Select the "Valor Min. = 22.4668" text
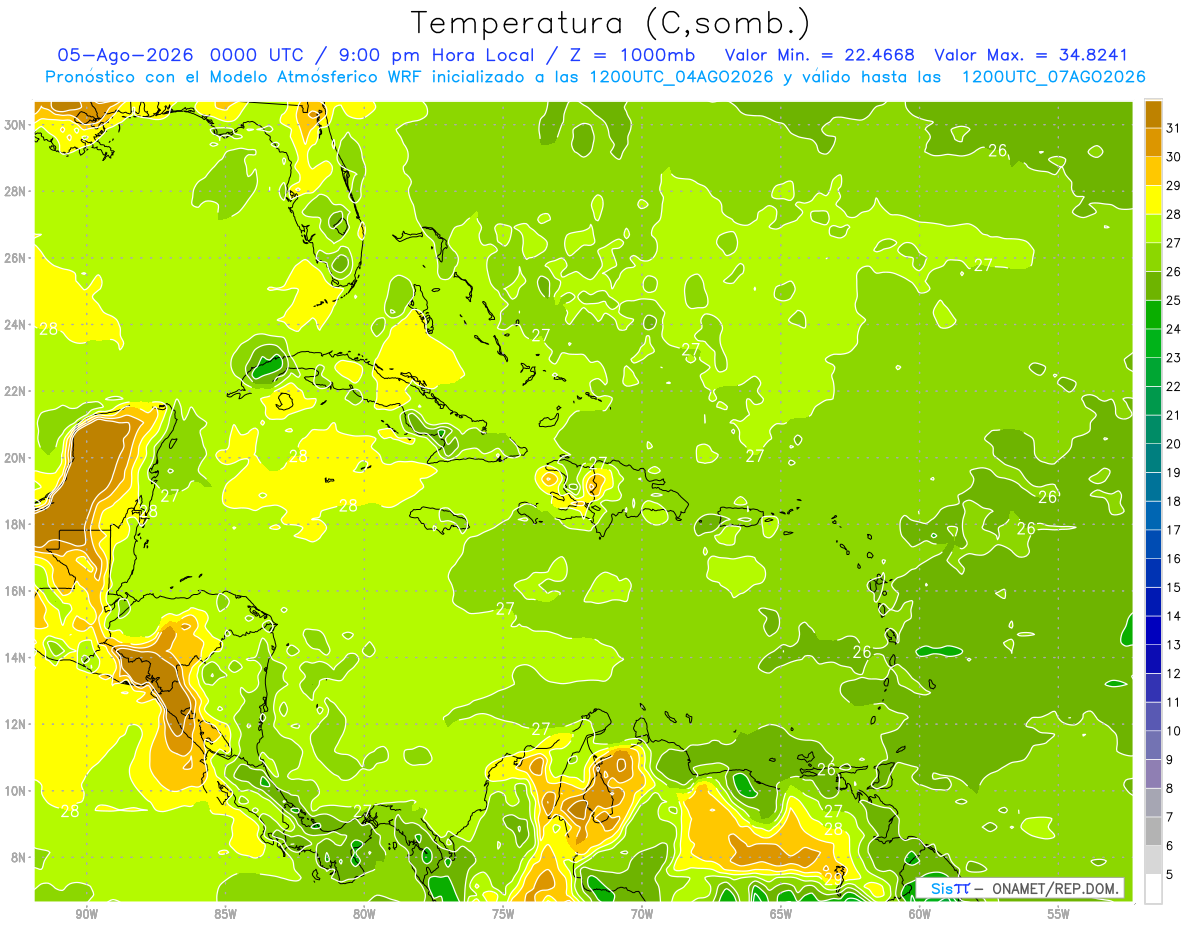Viewport: 1200px width, 927px height. coord(820,55)
